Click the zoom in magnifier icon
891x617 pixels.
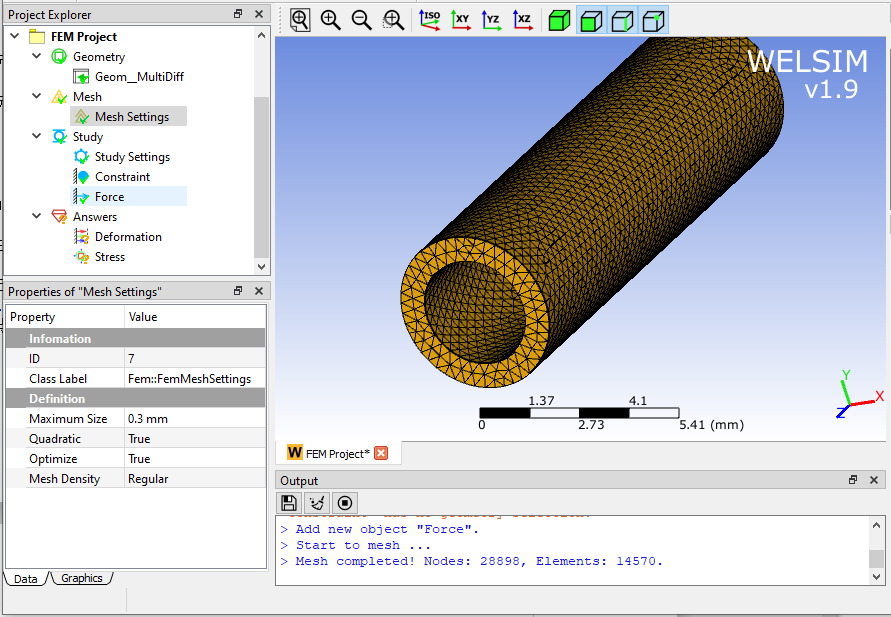click(x=331, y=20)
